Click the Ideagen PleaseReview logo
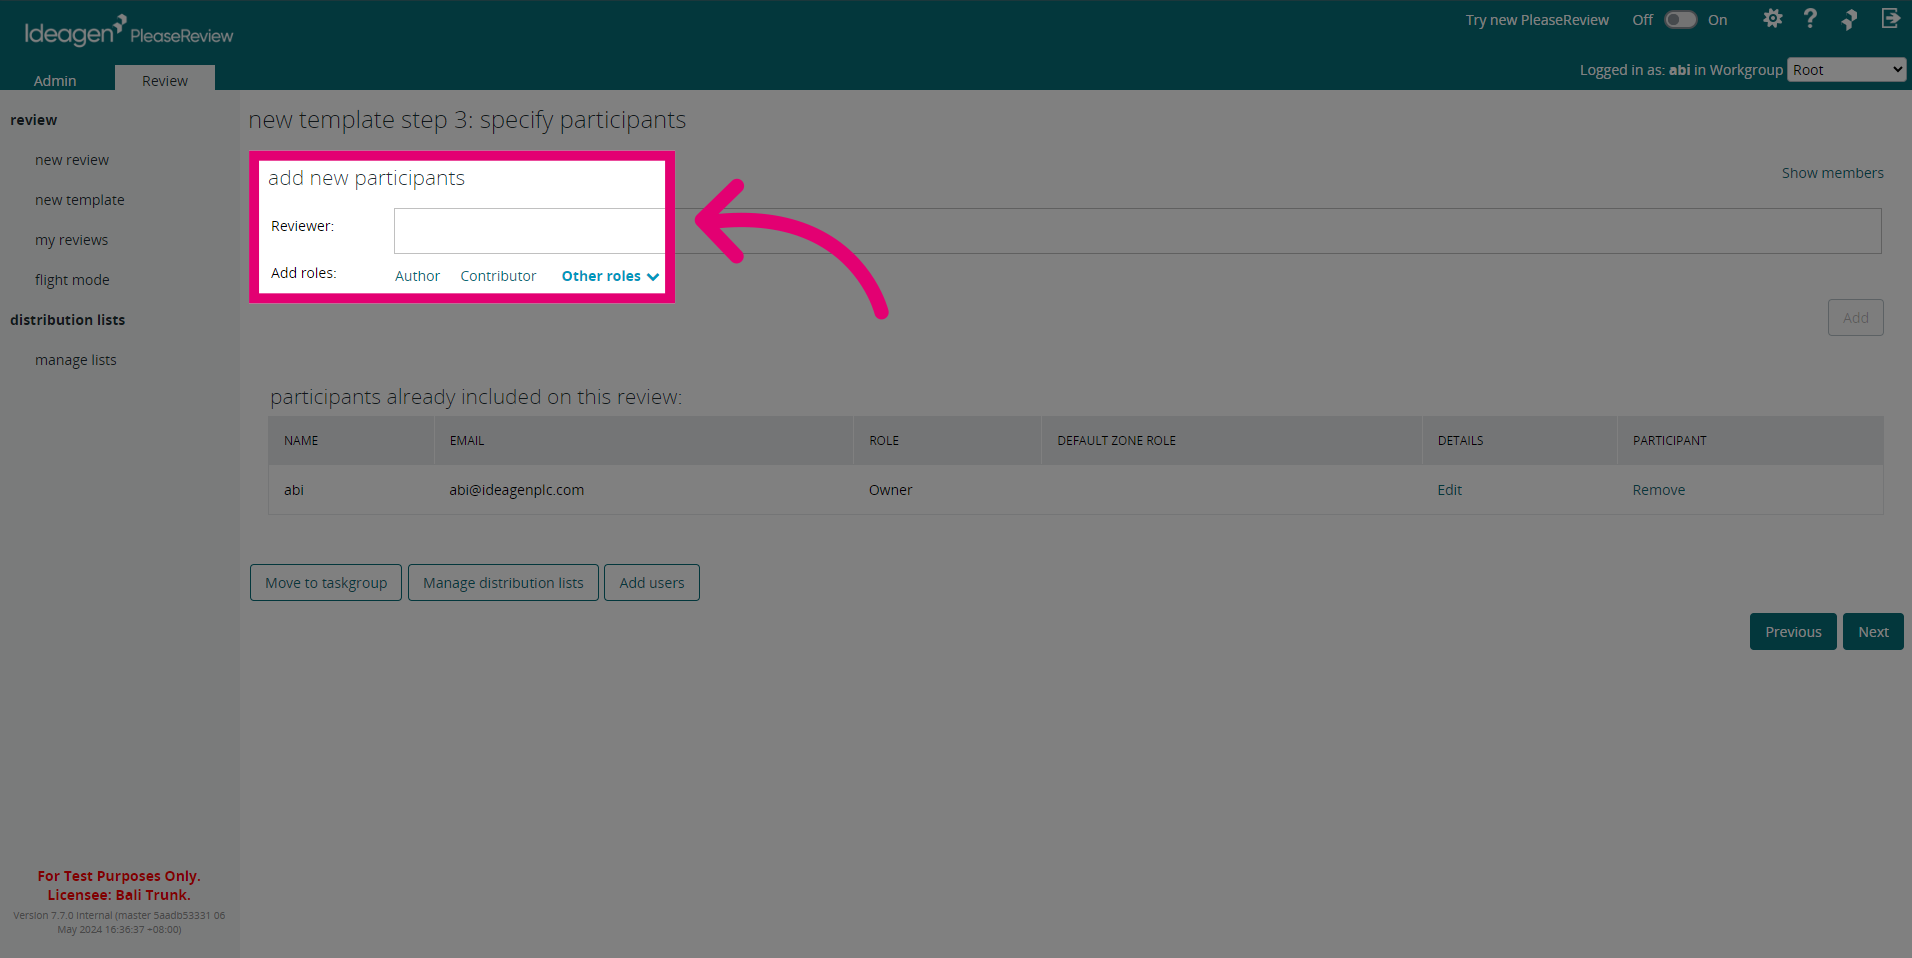The height and width of the screenshot is (958, 1912). coord(129,32)
